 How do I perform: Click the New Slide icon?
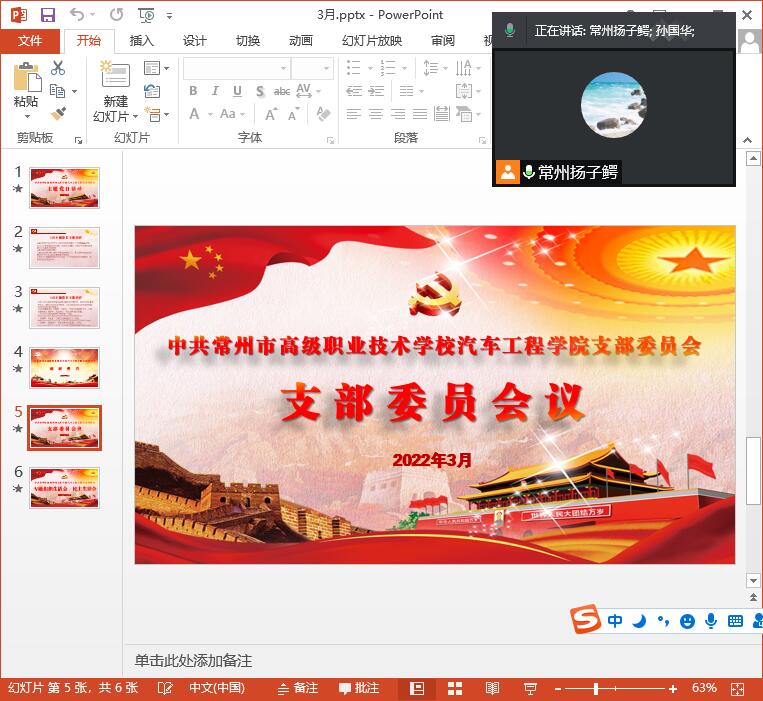(x=115, y=73)
